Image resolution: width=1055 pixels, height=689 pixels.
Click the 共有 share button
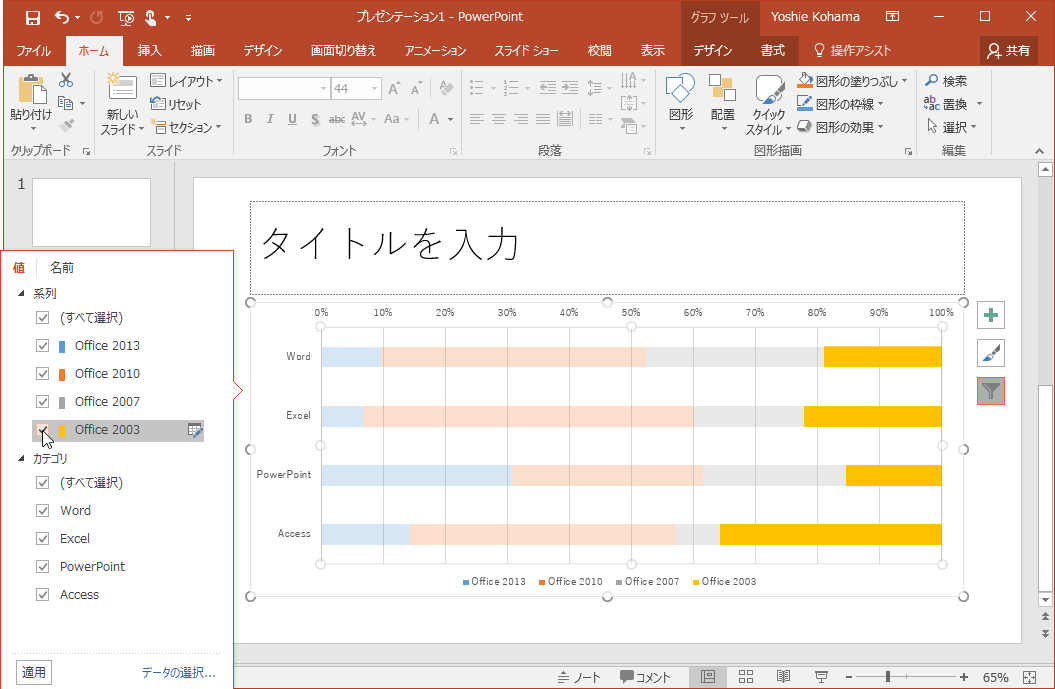(x=1009, y=50)
